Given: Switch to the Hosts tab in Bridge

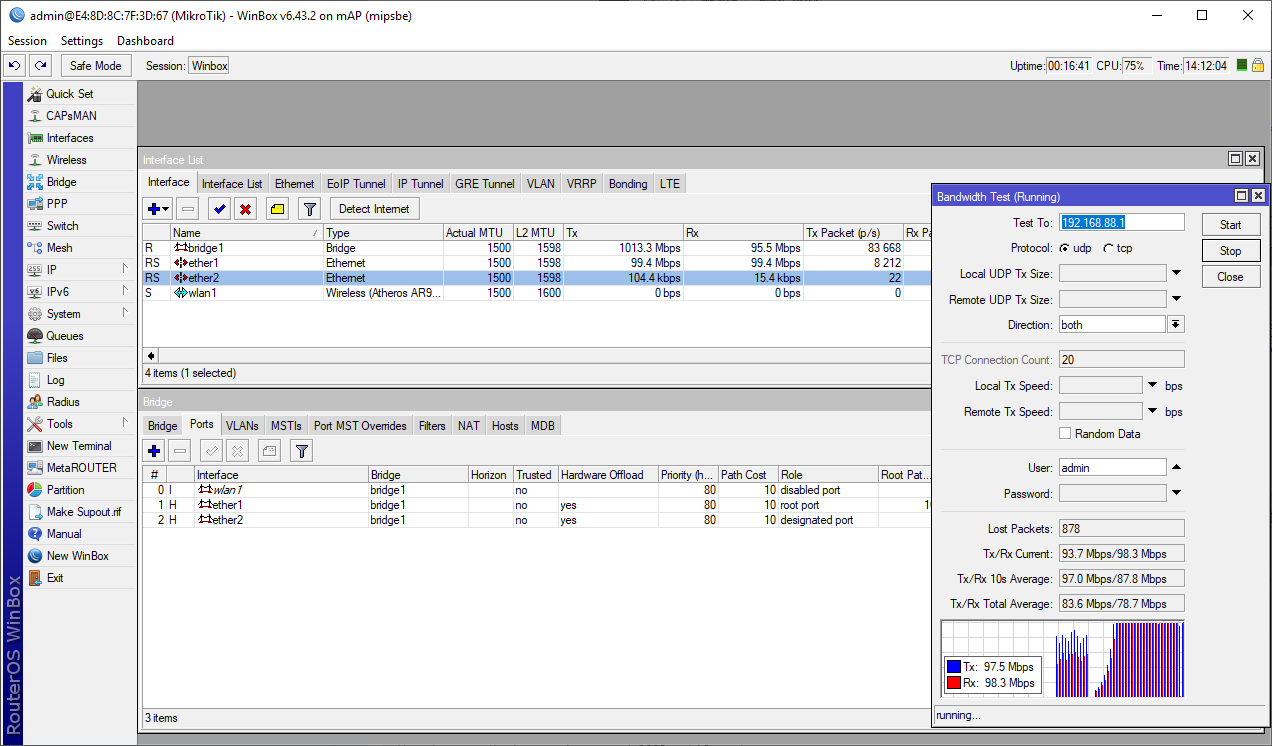Looking at the screenshot, I should click(505, 426).
